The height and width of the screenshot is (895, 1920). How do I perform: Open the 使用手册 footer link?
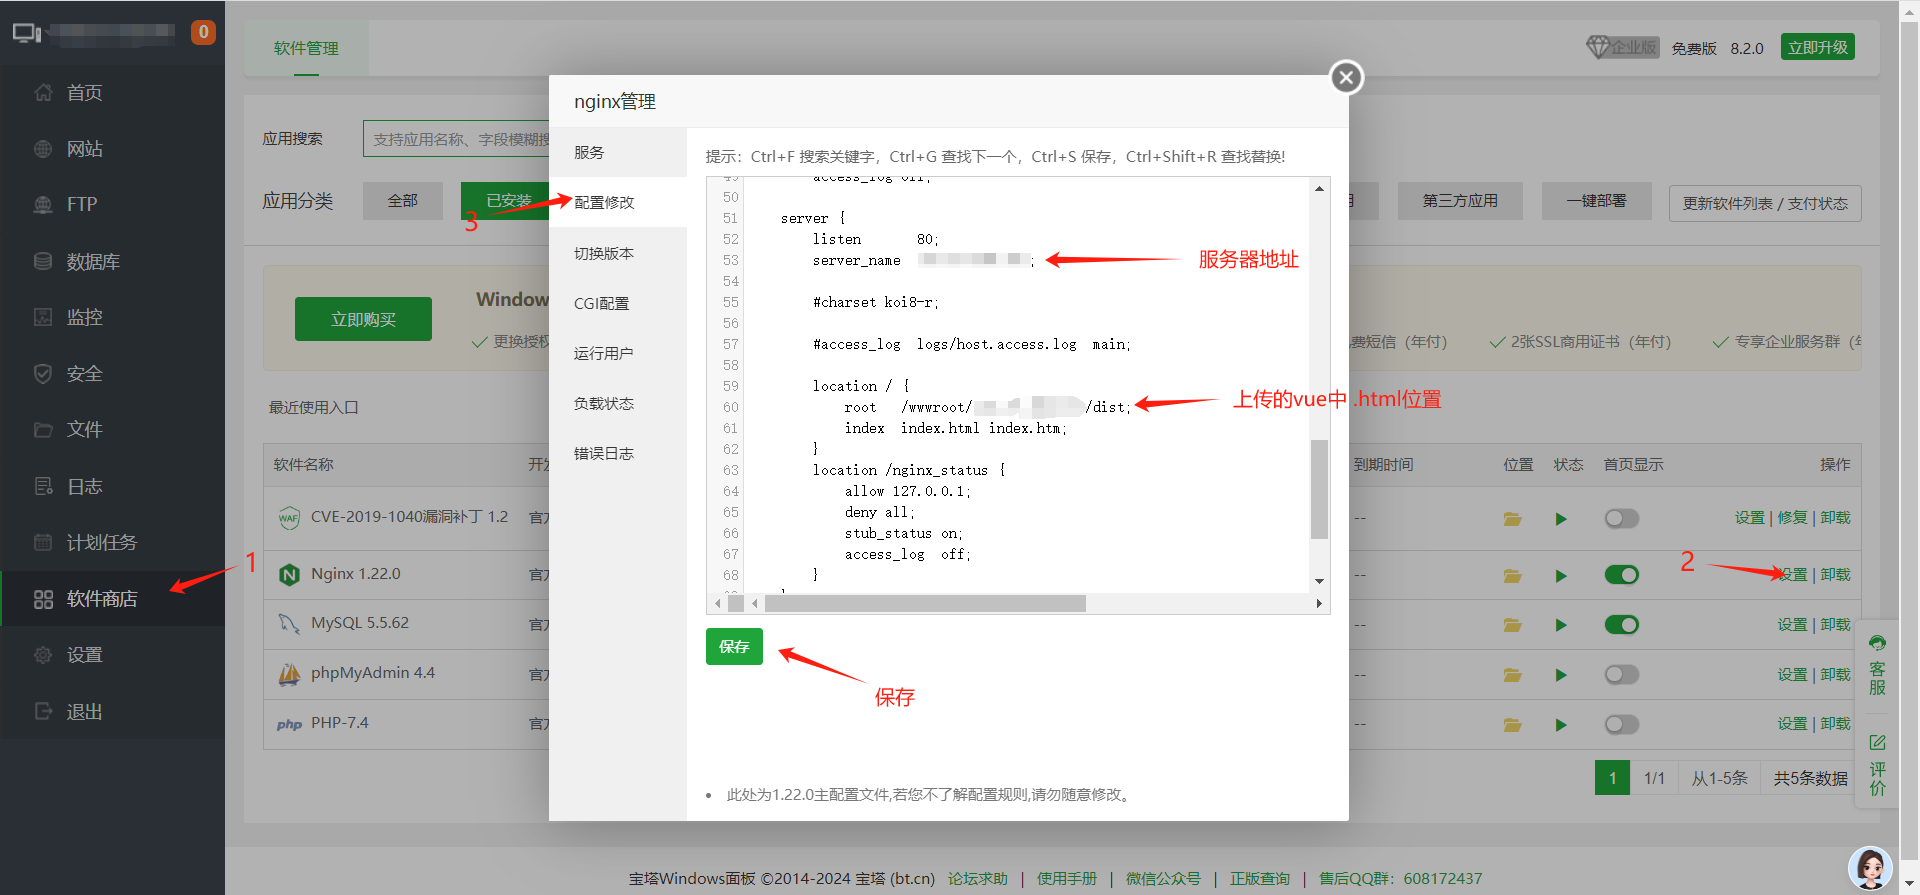[1067, 879]
